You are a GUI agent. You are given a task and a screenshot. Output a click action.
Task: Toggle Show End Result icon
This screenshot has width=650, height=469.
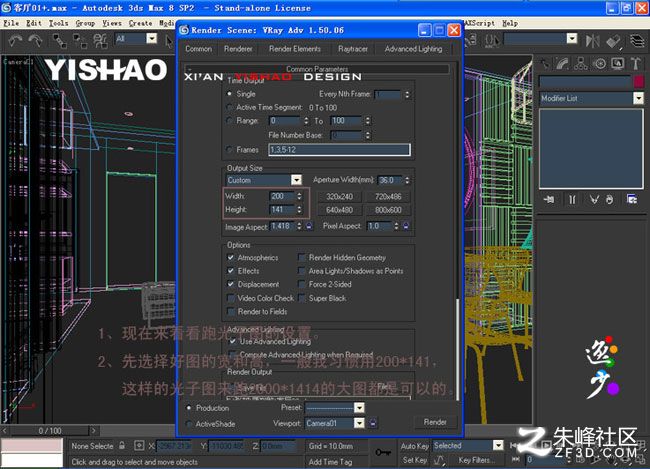(572, 200)
